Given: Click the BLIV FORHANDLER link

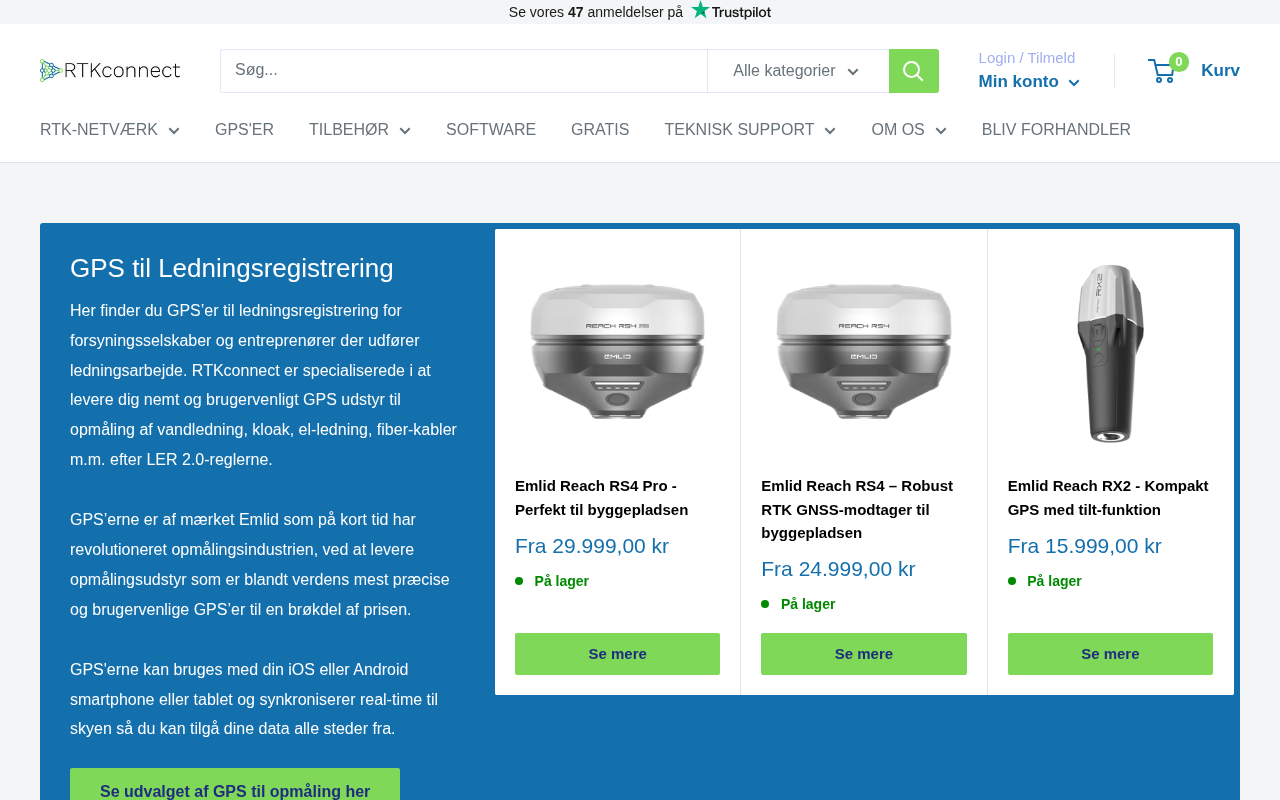Looking at the screenshot, I should coord(1056,130).
